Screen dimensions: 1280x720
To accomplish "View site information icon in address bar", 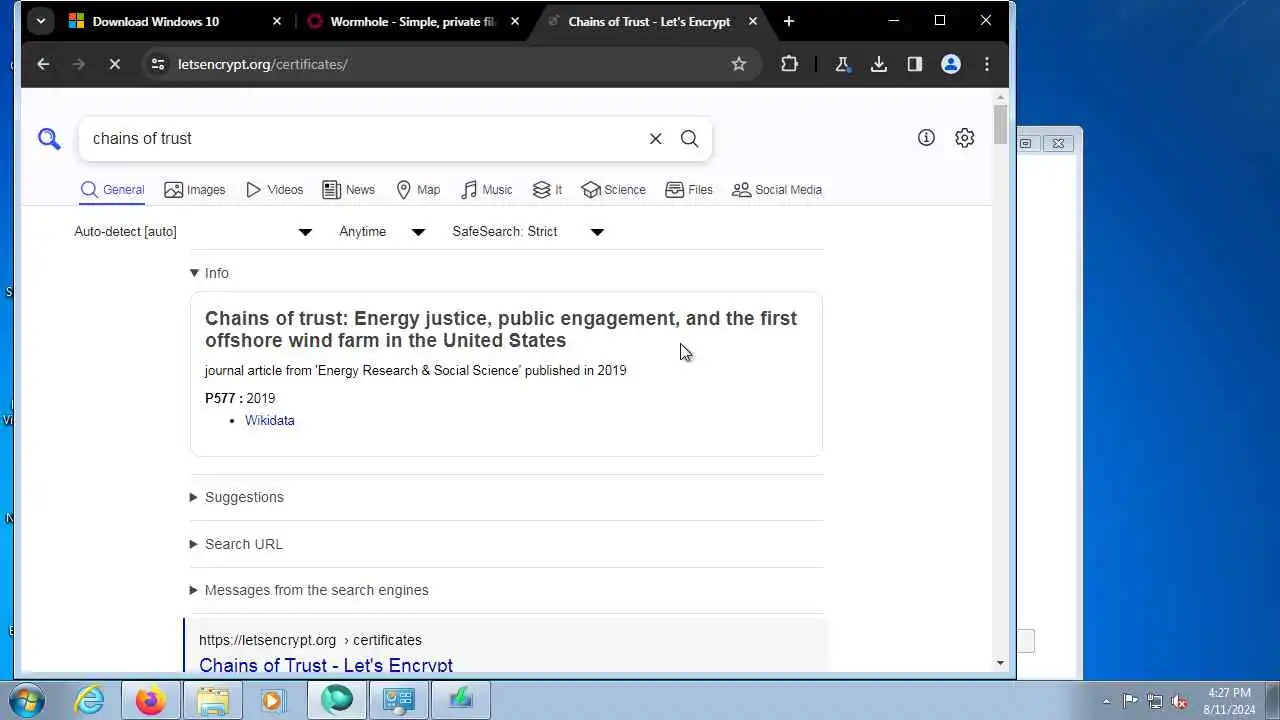I will click(158, 64).
